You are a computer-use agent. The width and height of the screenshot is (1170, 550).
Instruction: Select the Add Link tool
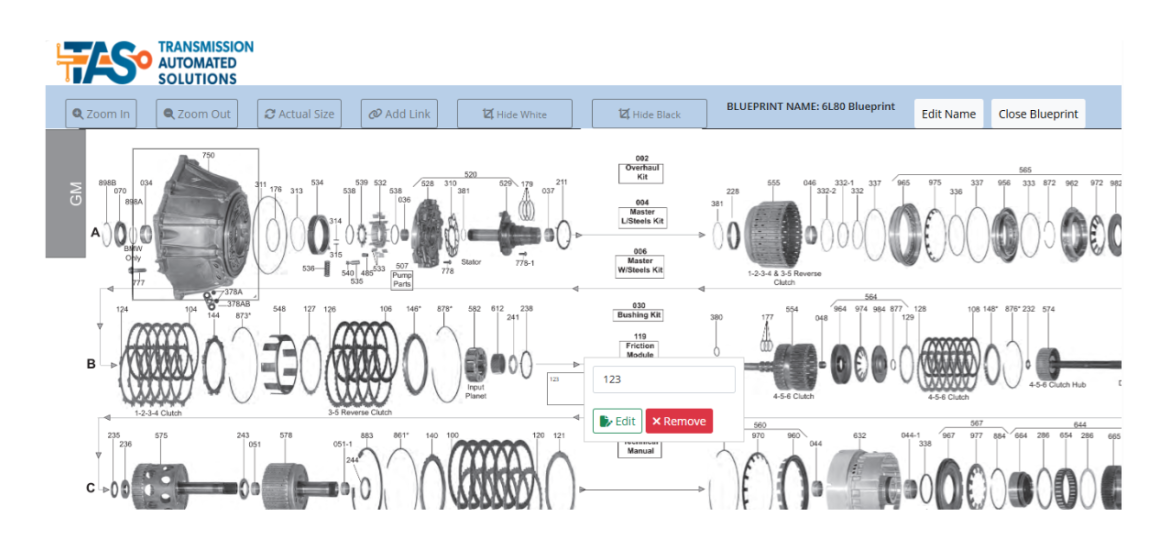[399, 114]
